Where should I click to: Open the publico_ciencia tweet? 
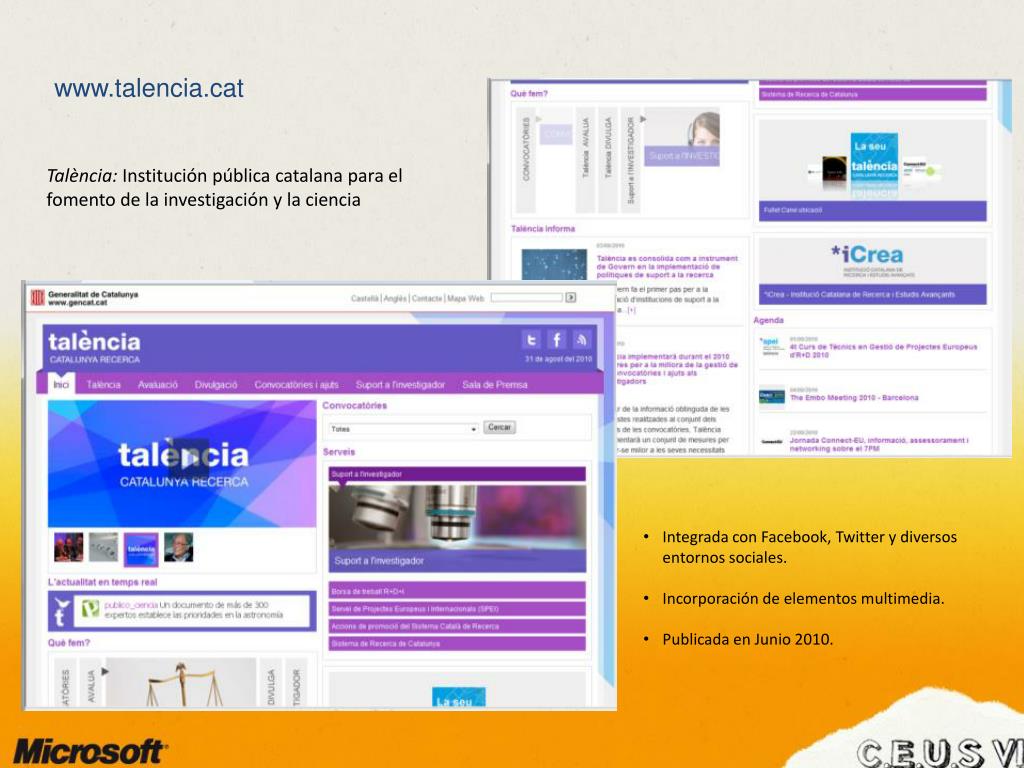coord(193,610)
